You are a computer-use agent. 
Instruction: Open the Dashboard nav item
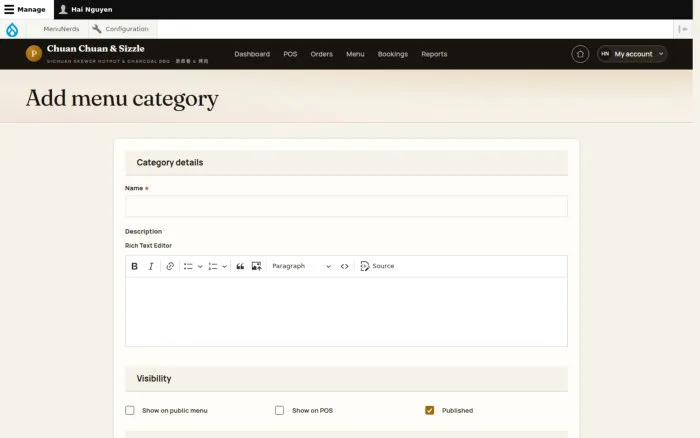coord(252,54)
